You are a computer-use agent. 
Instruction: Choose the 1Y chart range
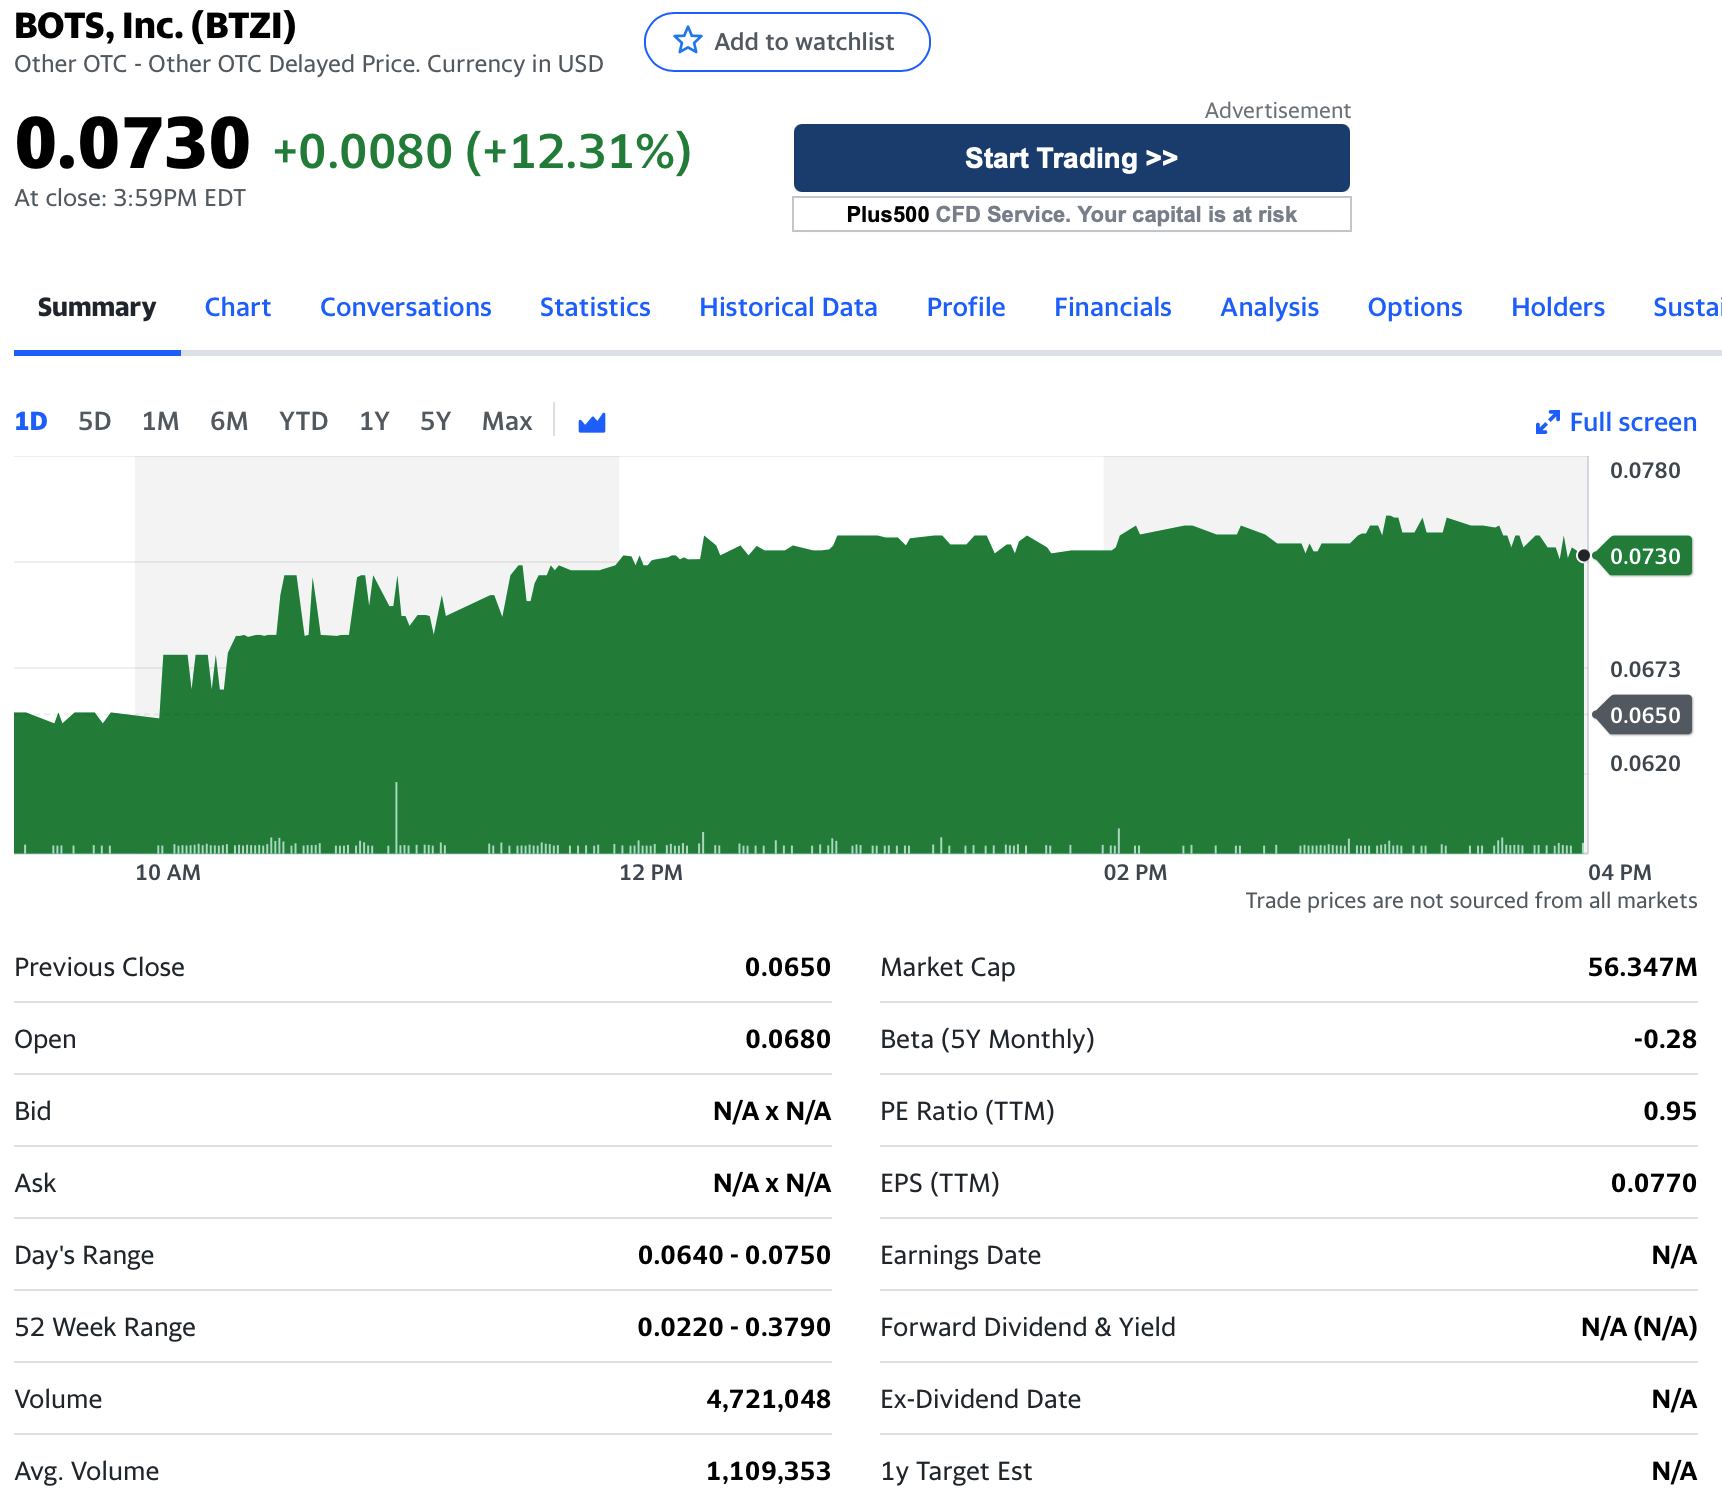point(374,421)
